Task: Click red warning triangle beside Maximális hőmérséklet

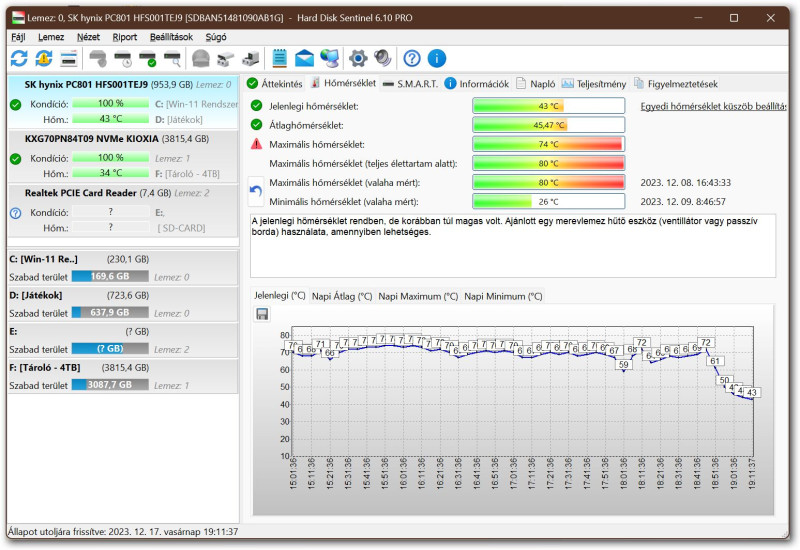Action: [x=257, y=144]
